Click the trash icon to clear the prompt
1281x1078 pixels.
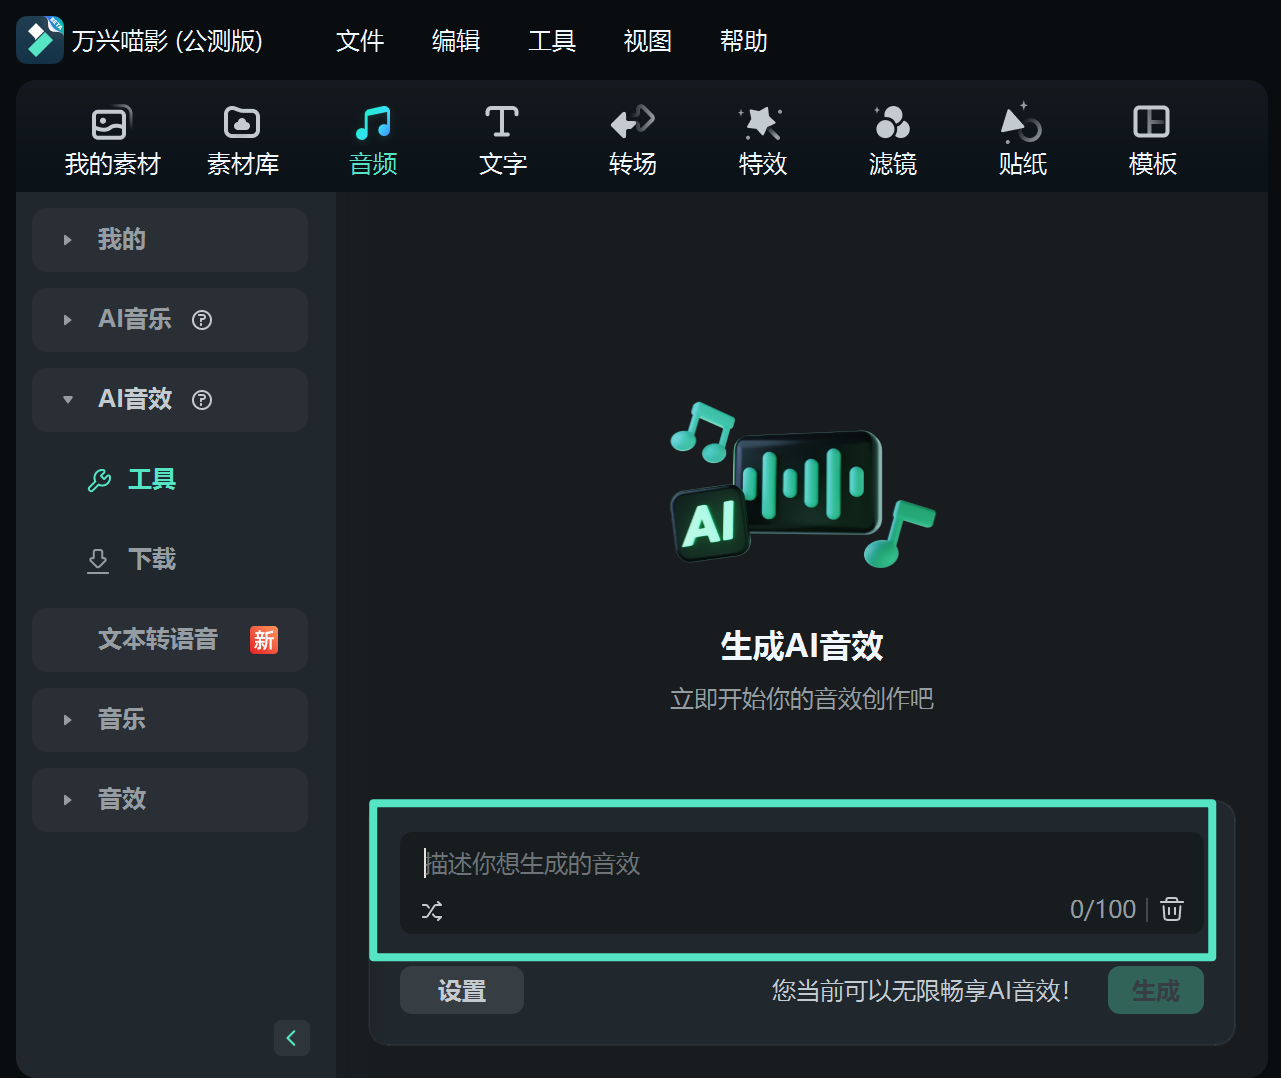click(1171, 909)
